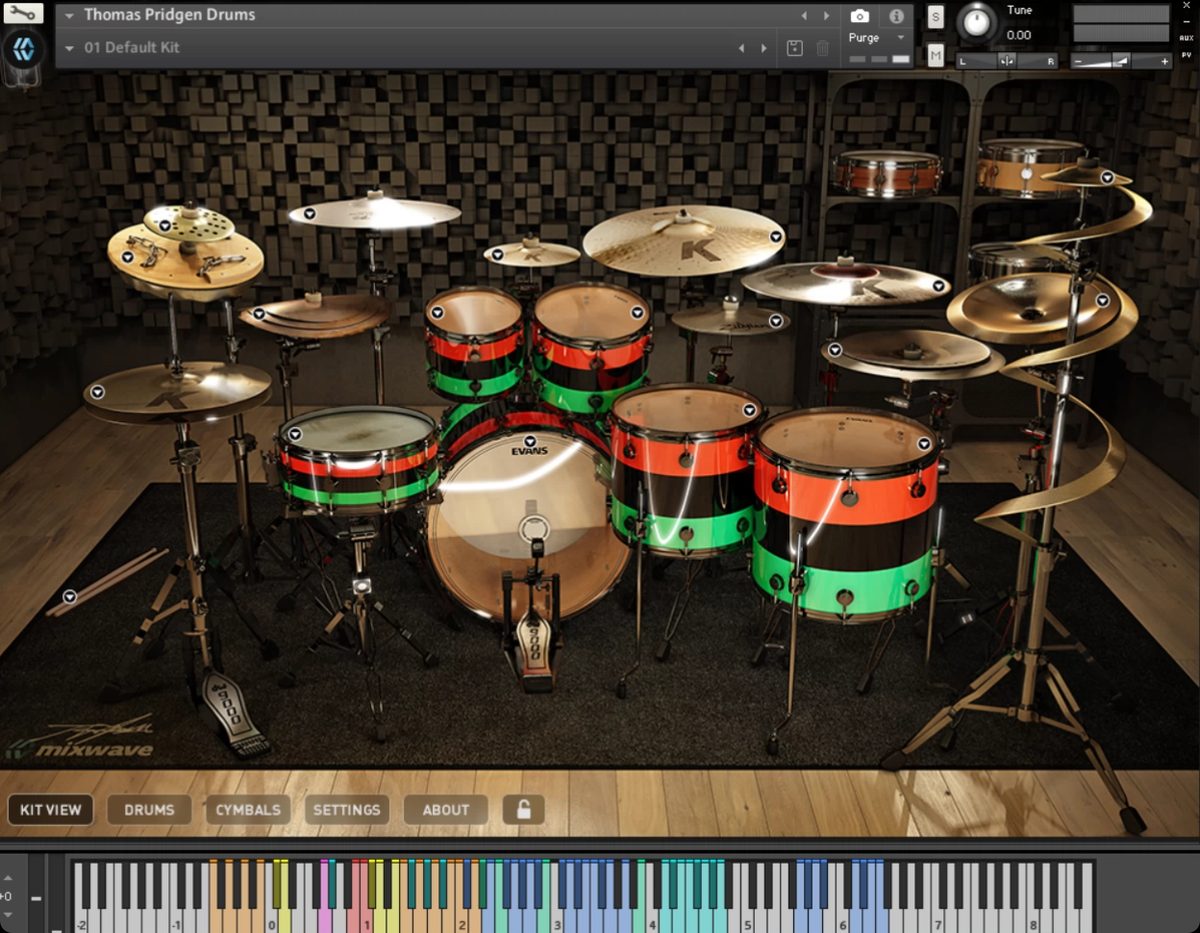Open the right rack tom dropdown marker
The image size is (1200, 933).
click(x=637, y=312)
